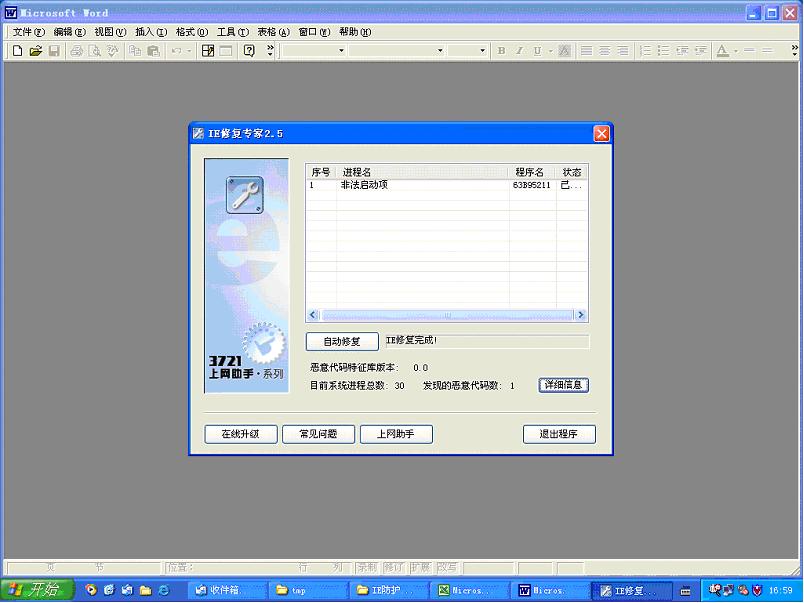This screenshot has width=804, height=603.
Task: Open the 编辑 menu
Action: pyautogui.click(x=69, y=32)
